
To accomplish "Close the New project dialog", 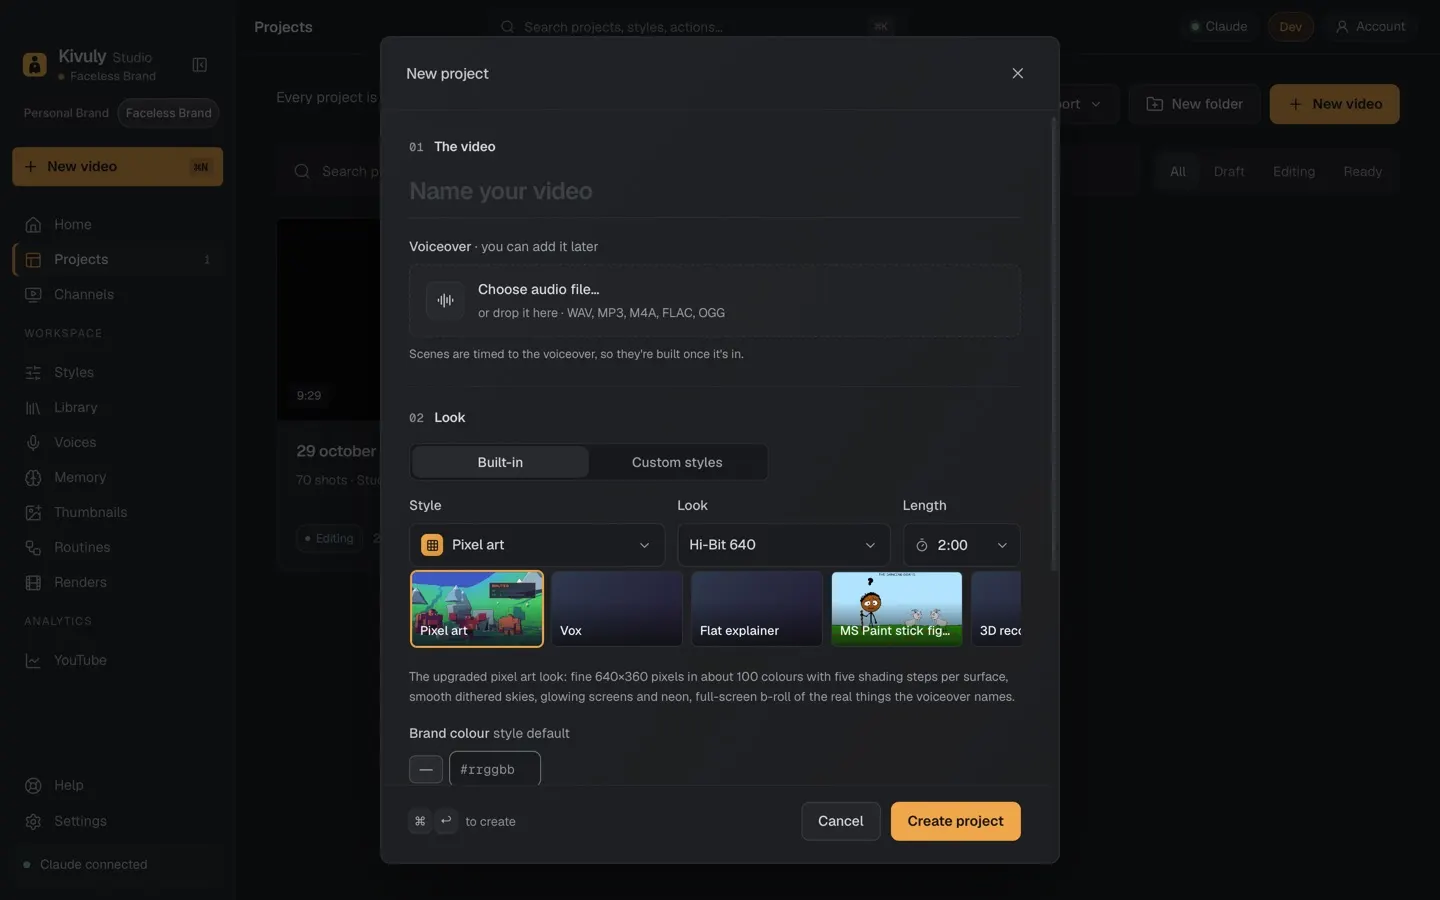I will (x=1017, y=73).
